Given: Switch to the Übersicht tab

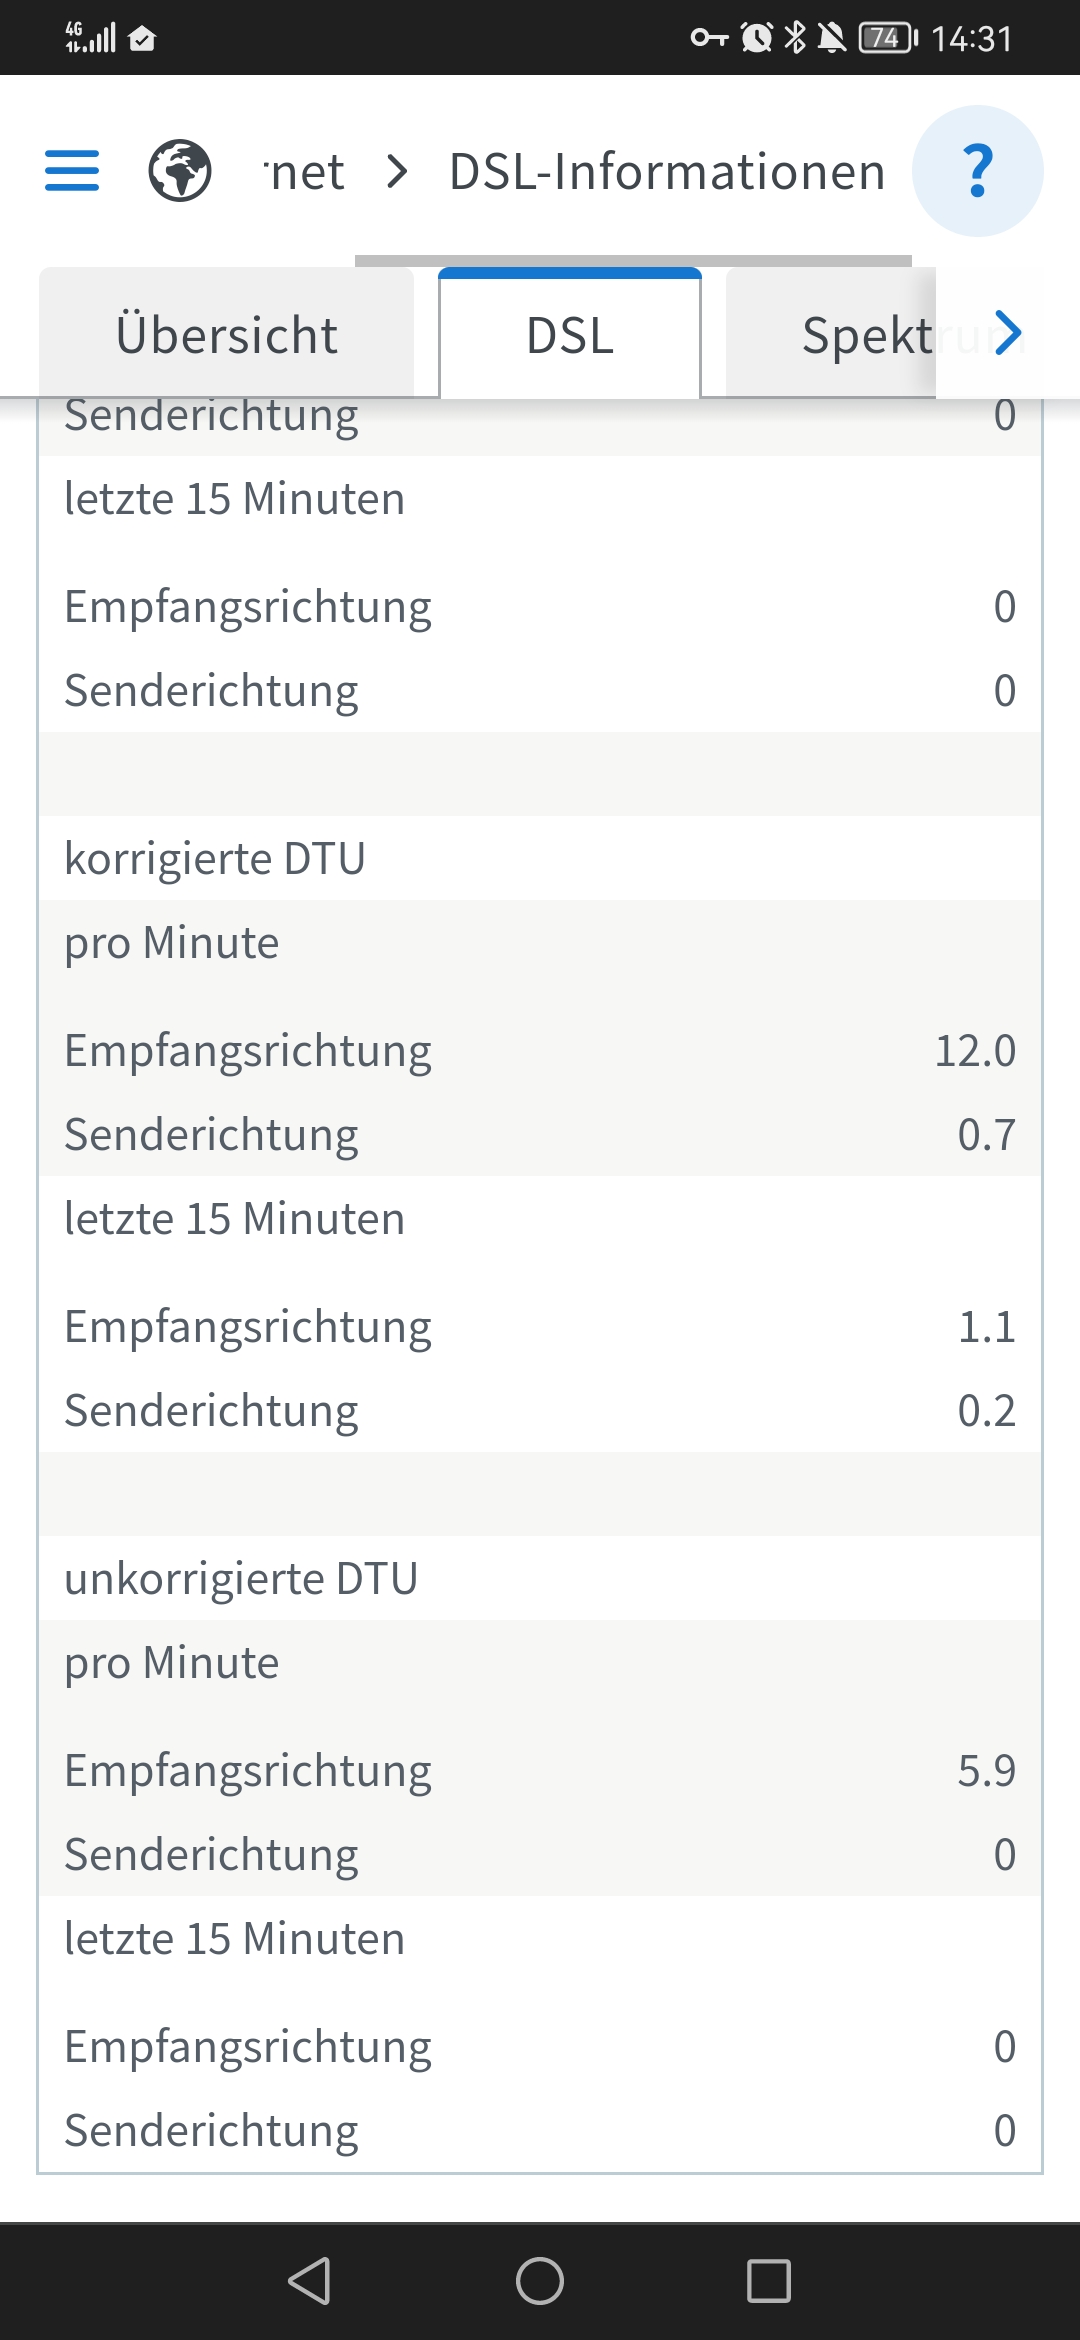Looking at the screenshot, I should tap(227, 334).
